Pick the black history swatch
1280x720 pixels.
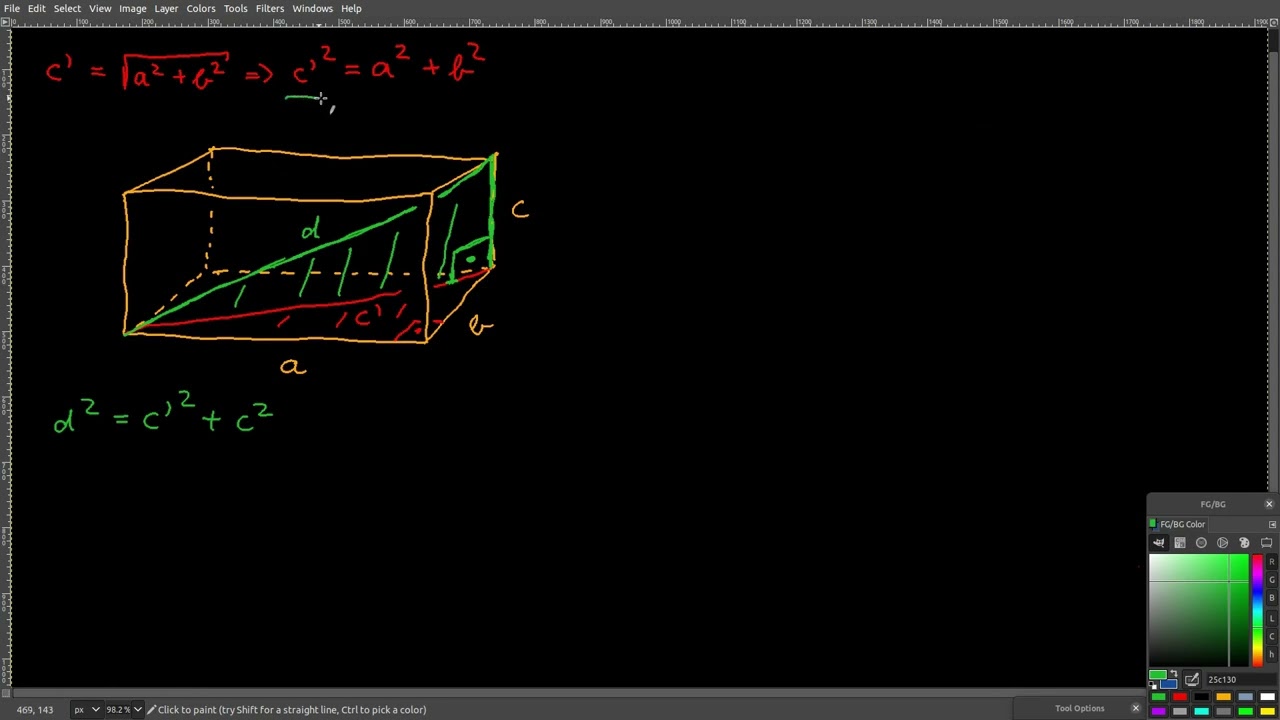pyautogui.click(x=1202, y=697)
